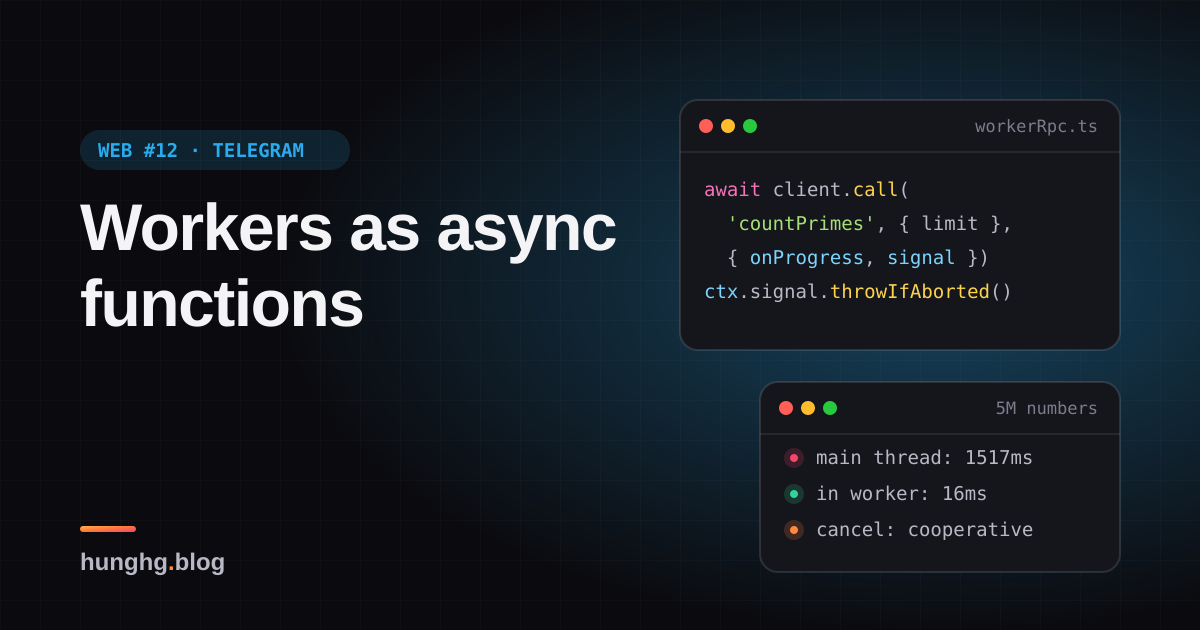The width and height of the screenshot is (1200, 630).
Task: Click the yellow dot in 5M numbers window
Action: (808, 408)
